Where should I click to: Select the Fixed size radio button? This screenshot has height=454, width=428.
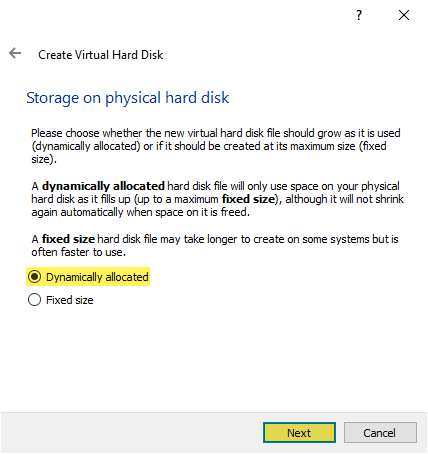coord(35,300)
